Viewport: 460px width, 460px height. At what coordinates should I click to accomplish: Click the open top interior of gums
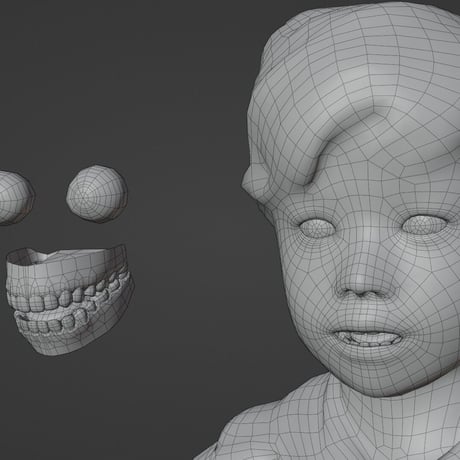[x=50, y=256]
